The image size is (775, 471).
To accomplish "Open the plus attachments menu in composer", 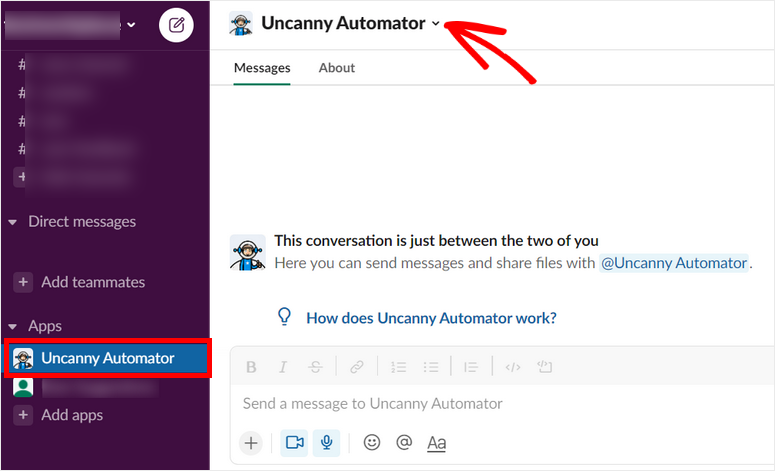I will [251, 443].
